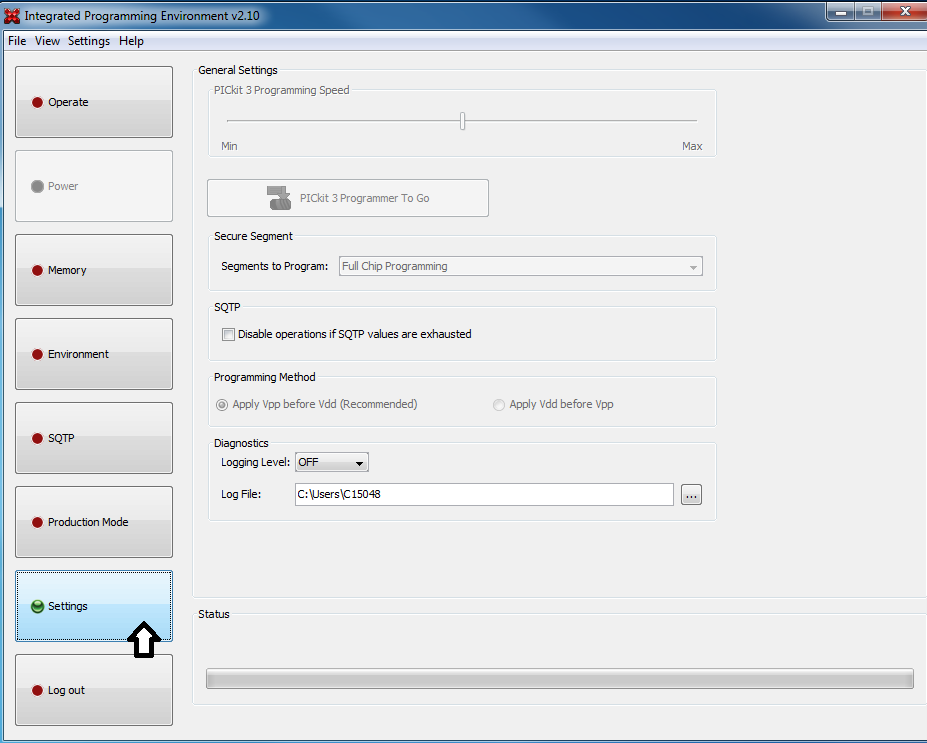Open the SQTP panel from the sidebar
The height and width of the screenshot is (743, 927).
[93, 438]
